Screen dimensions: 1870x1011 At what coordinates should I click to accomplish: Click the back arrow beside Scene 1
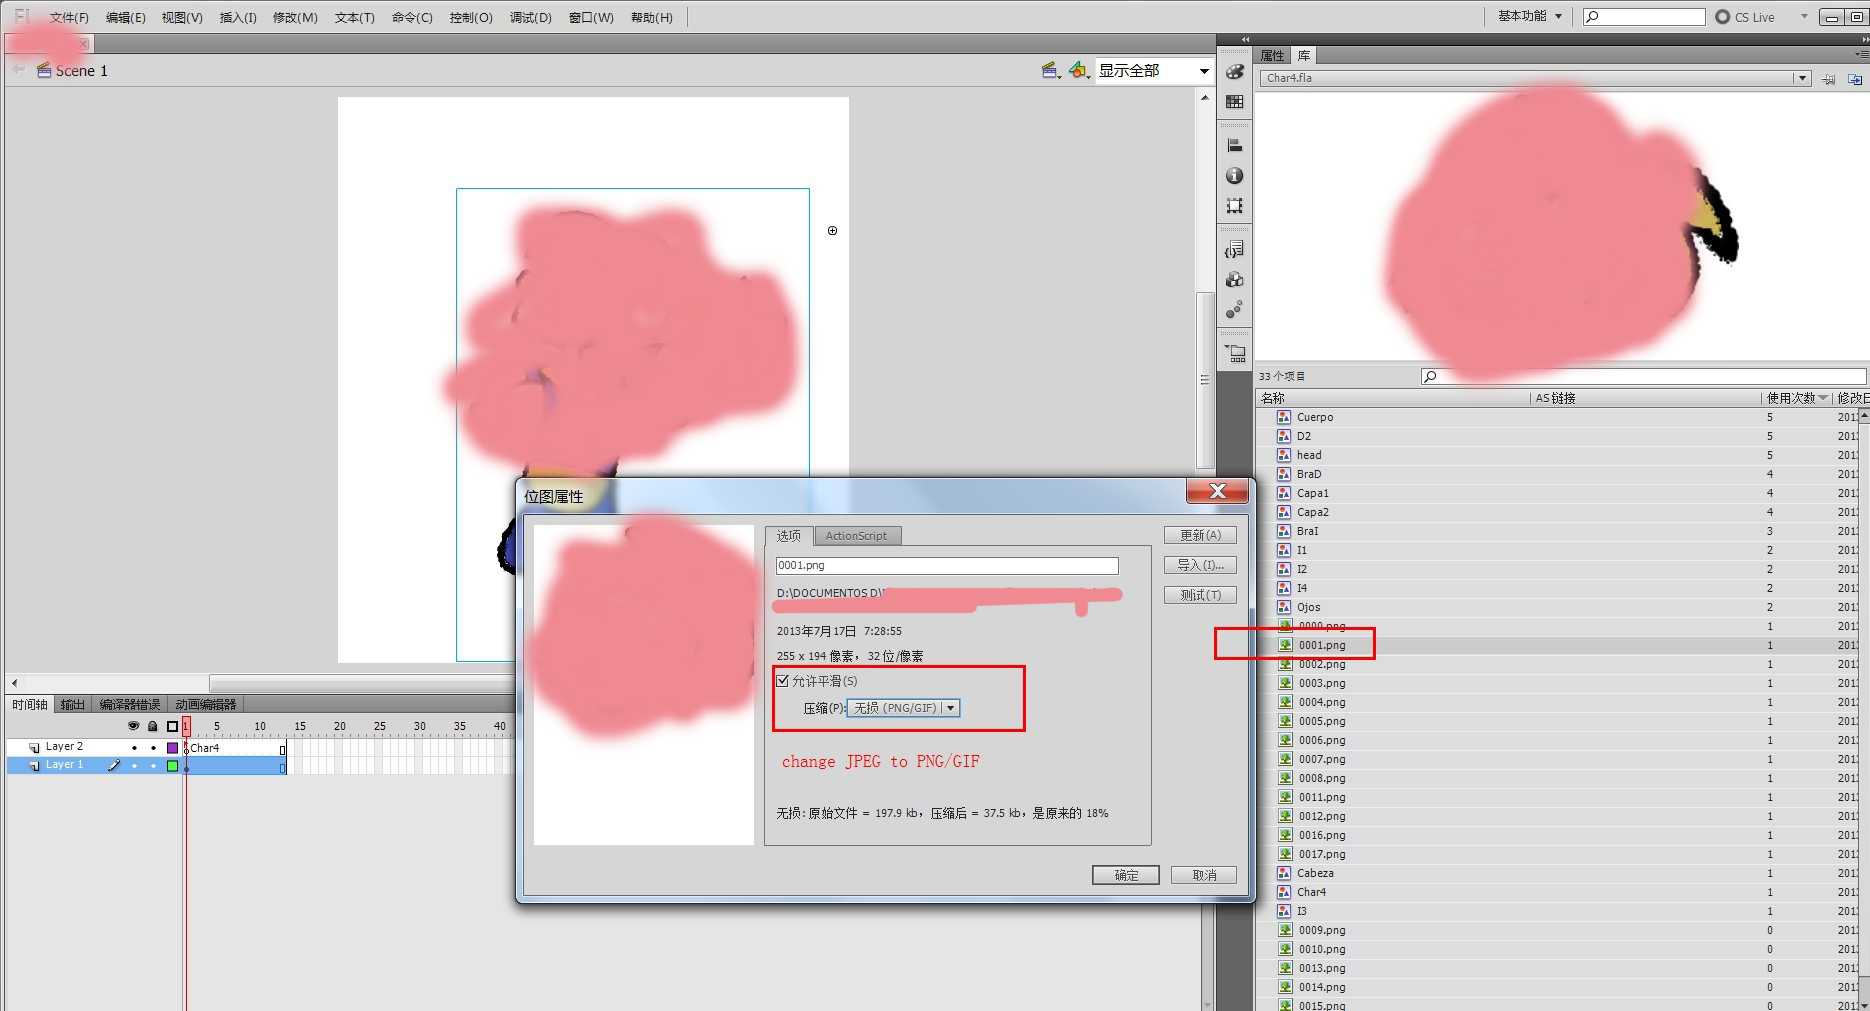(18, 70)
